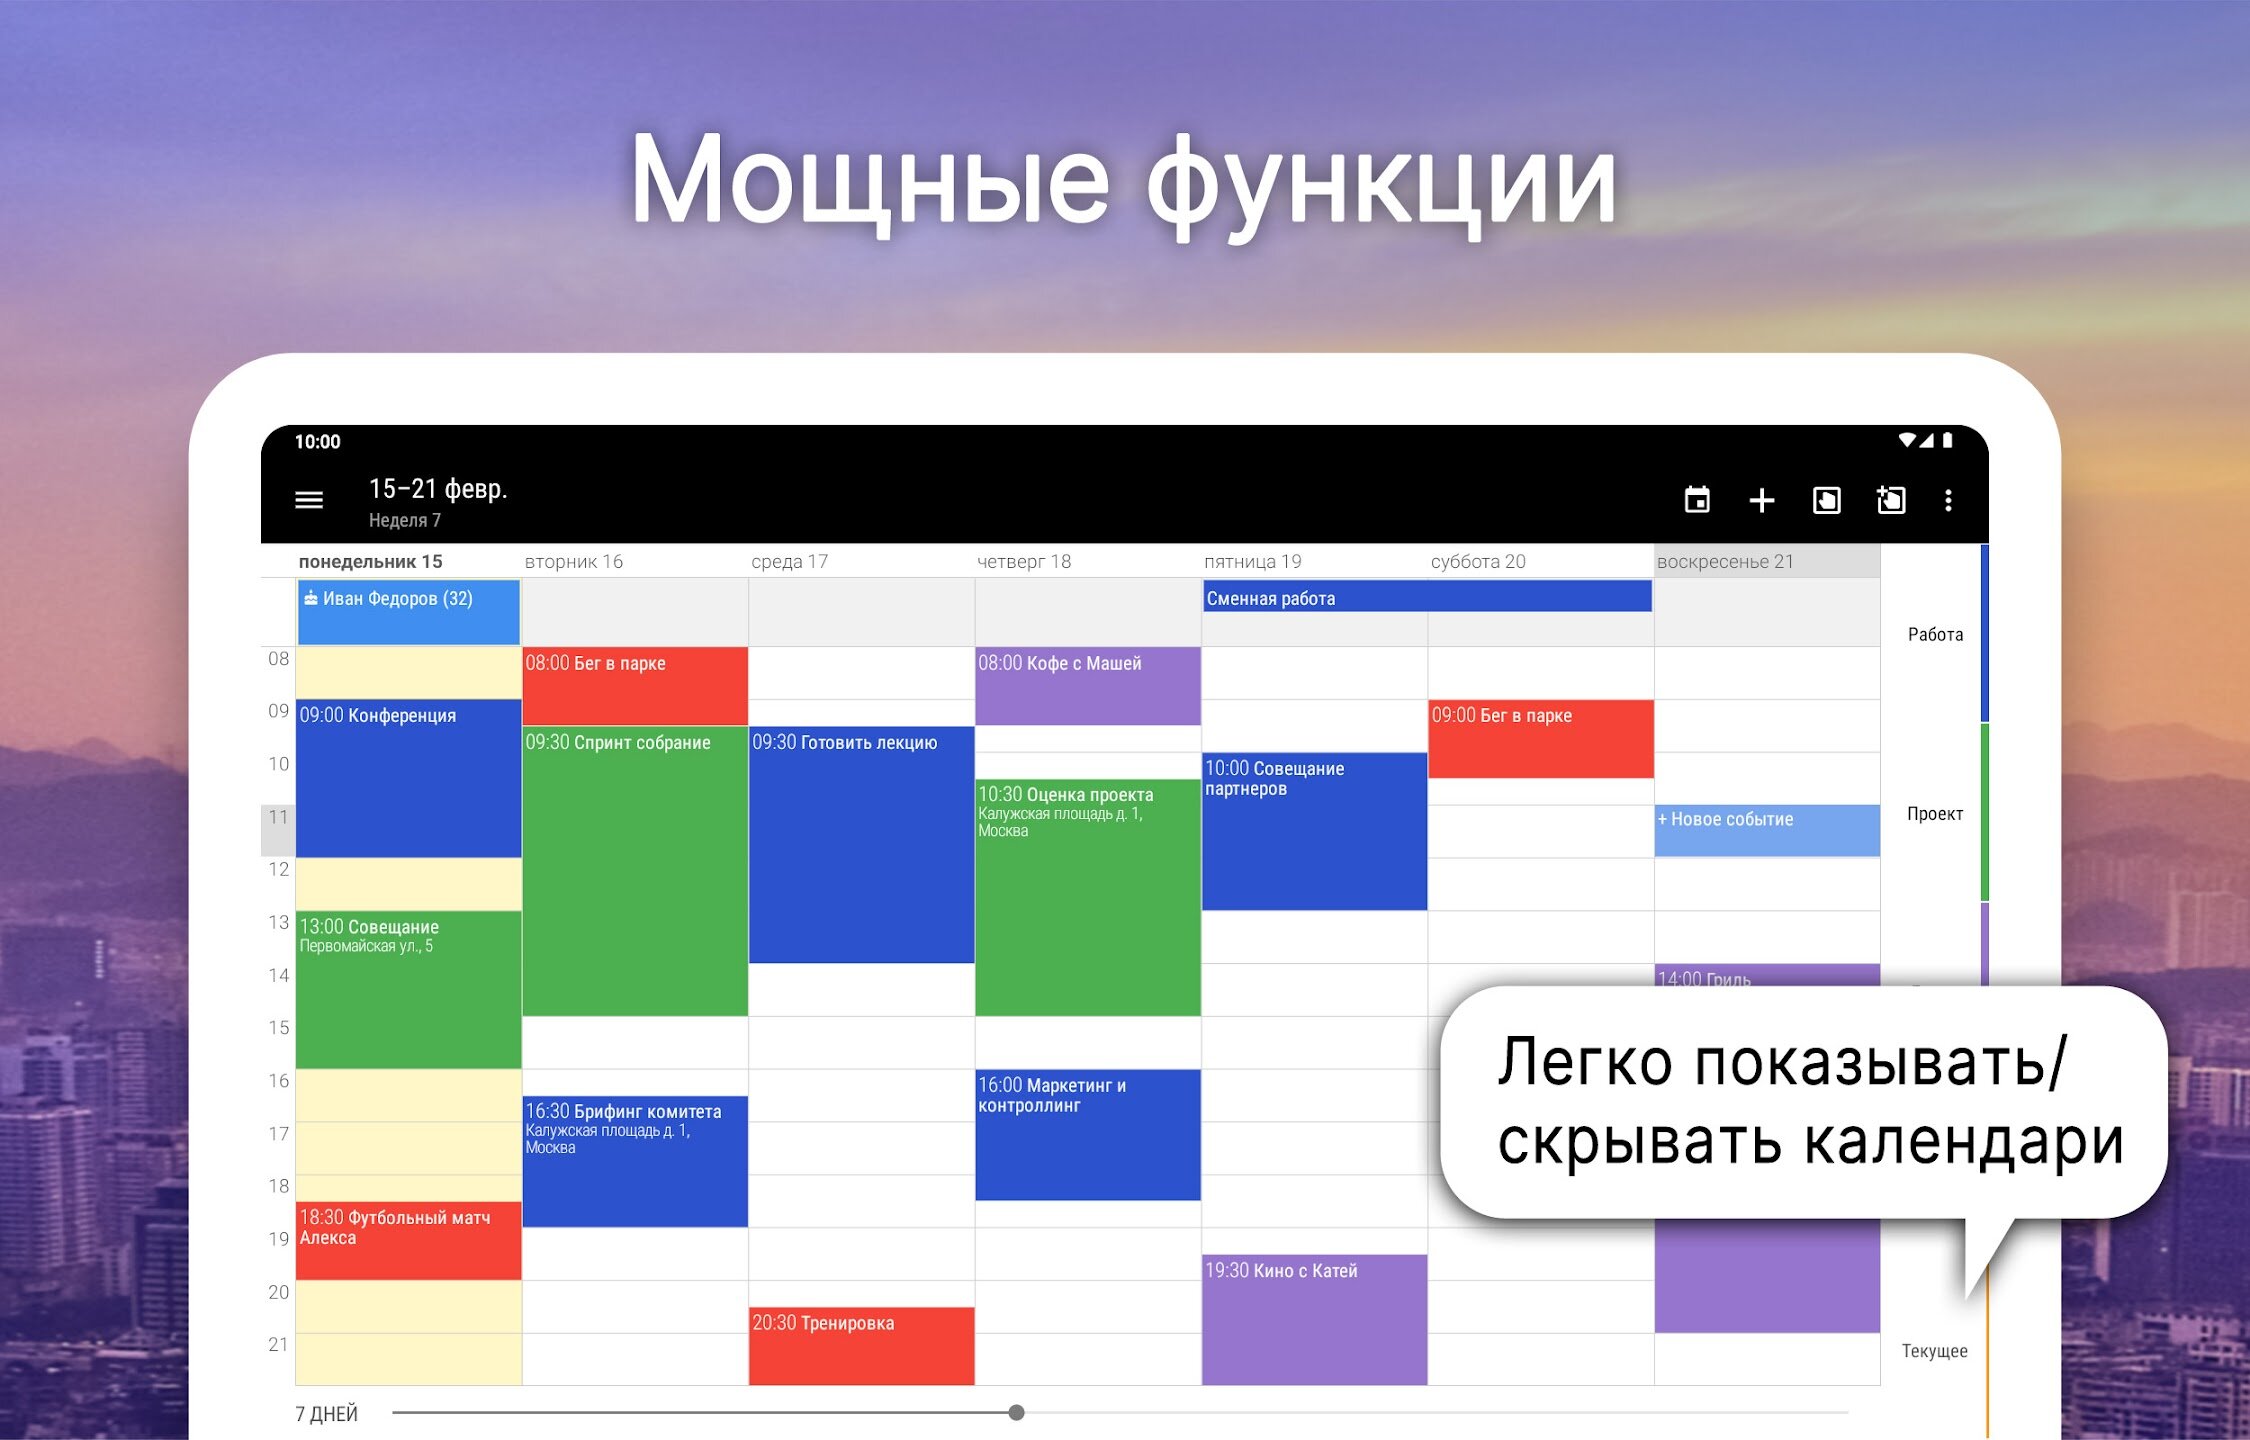Toggle the Текущее calendar

(1934, 1351)
